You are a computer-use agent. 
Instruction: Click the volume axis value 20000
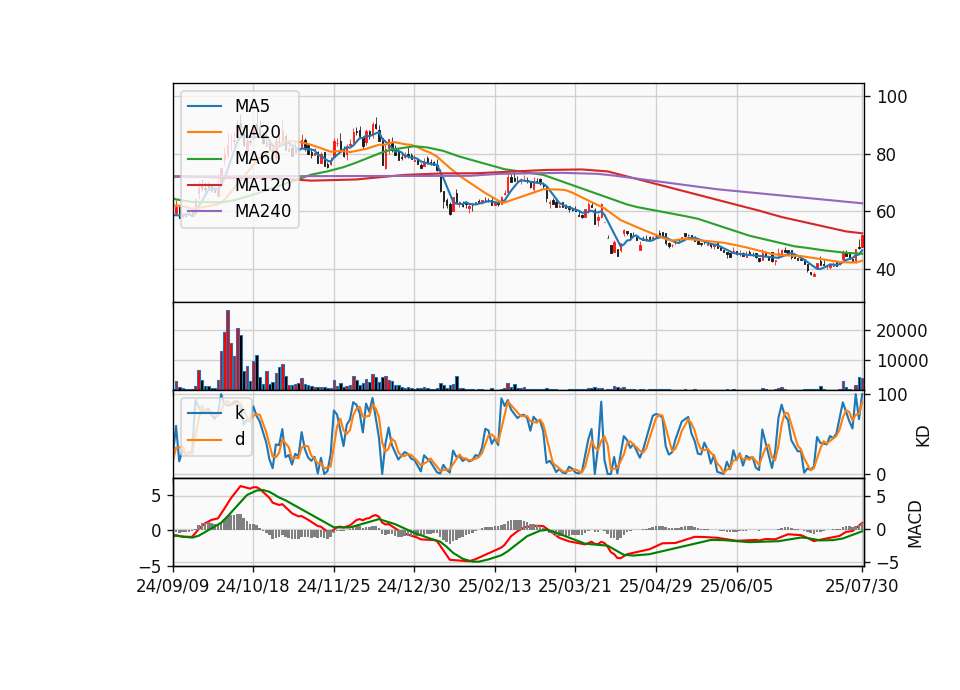pos(902,331)
